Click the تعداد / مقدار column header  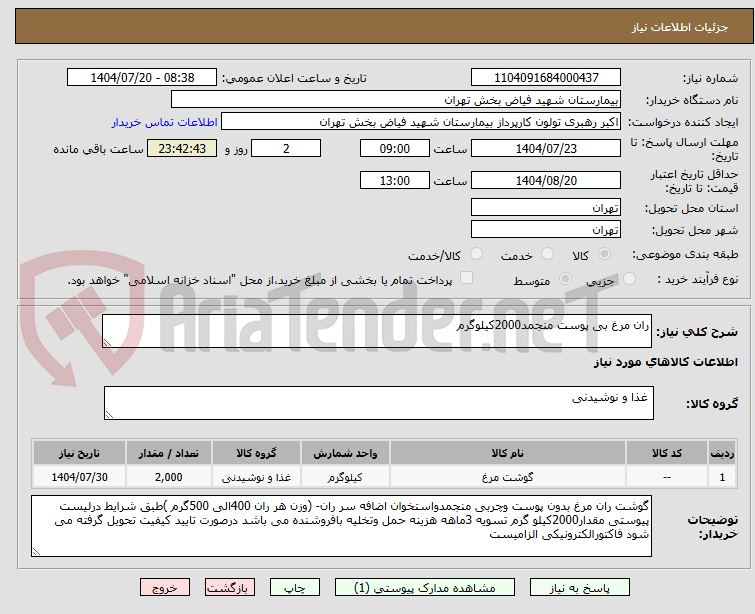coord(169,453)
